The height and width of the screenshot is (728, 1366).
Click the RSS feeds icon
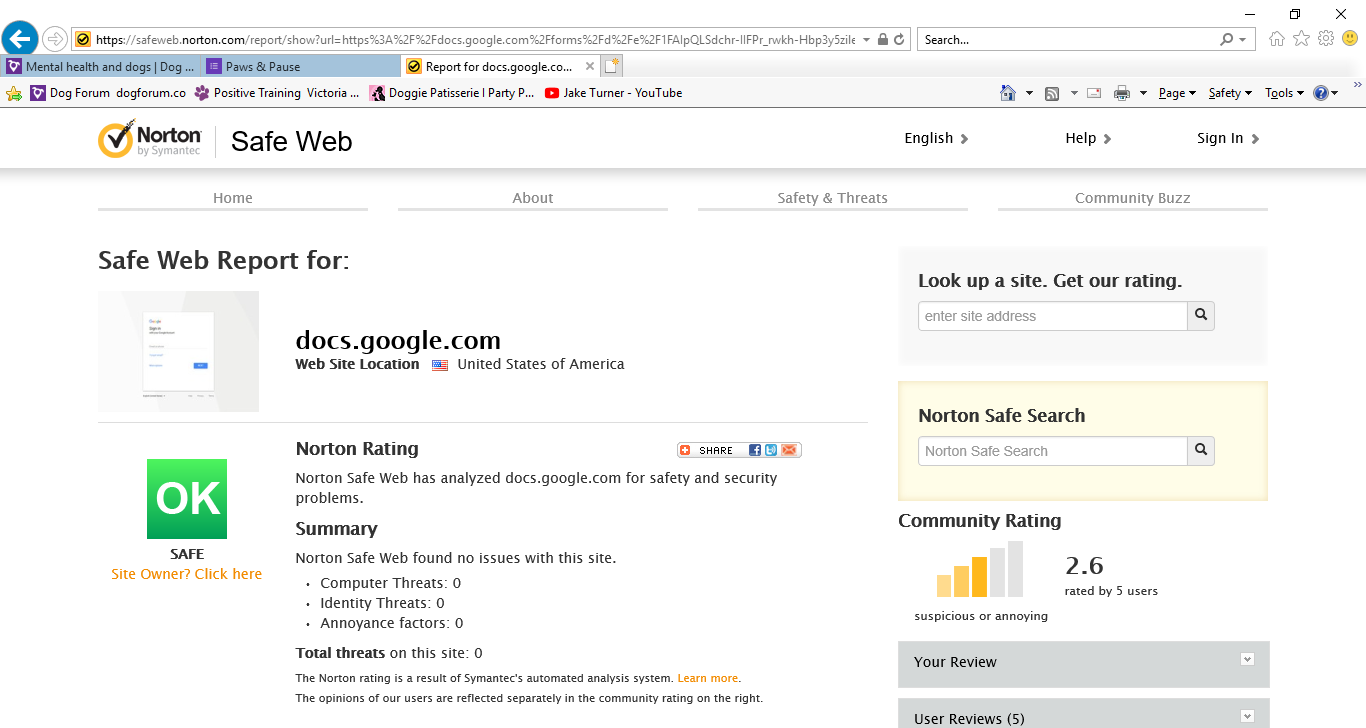[x=1052, y=93]
